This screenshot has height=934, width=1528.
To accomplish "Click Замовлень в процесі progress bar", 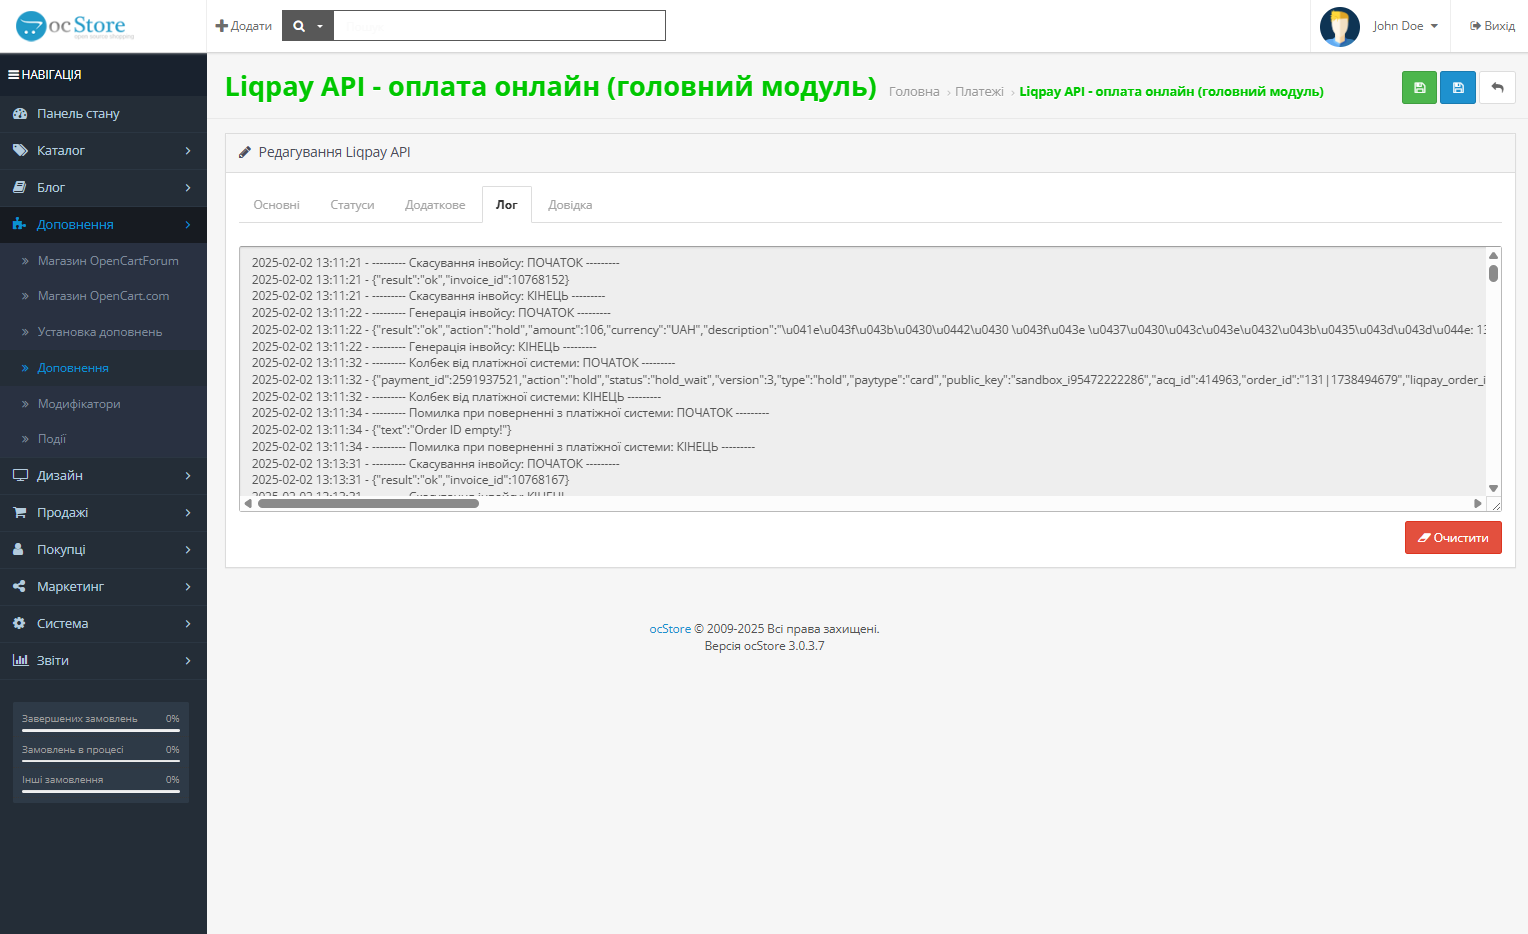I will (101, 761).
